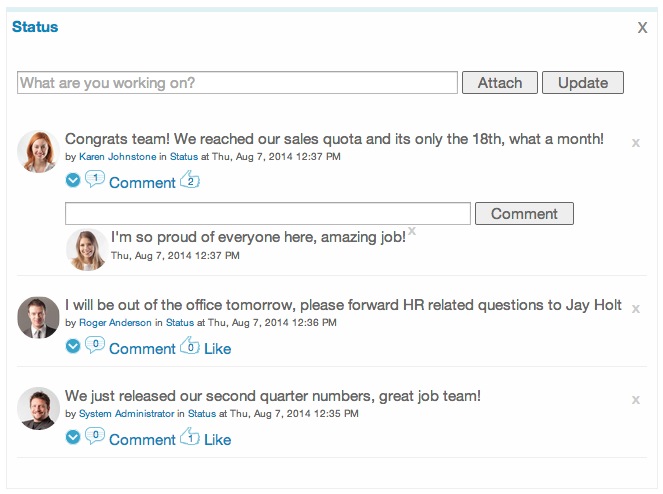Image resolution: width=663 pixels, height=494 pixels.
Task: Click thumbs-up icon on Karen Johnstone's post
Action: click(190, 179)
